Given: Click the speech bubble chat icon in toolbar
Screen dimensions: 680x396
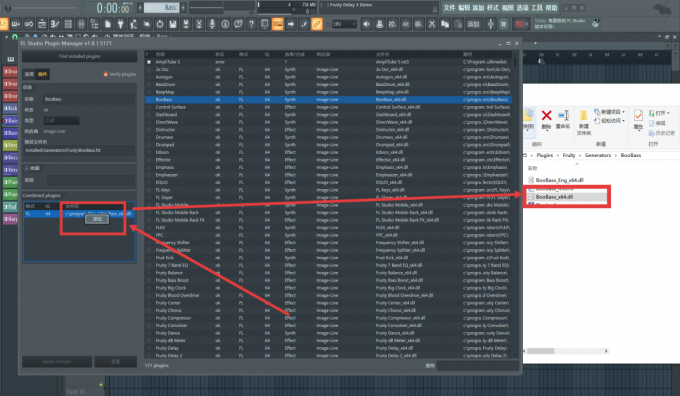Looking at the screenshot, I should click(x=238, y=24).
